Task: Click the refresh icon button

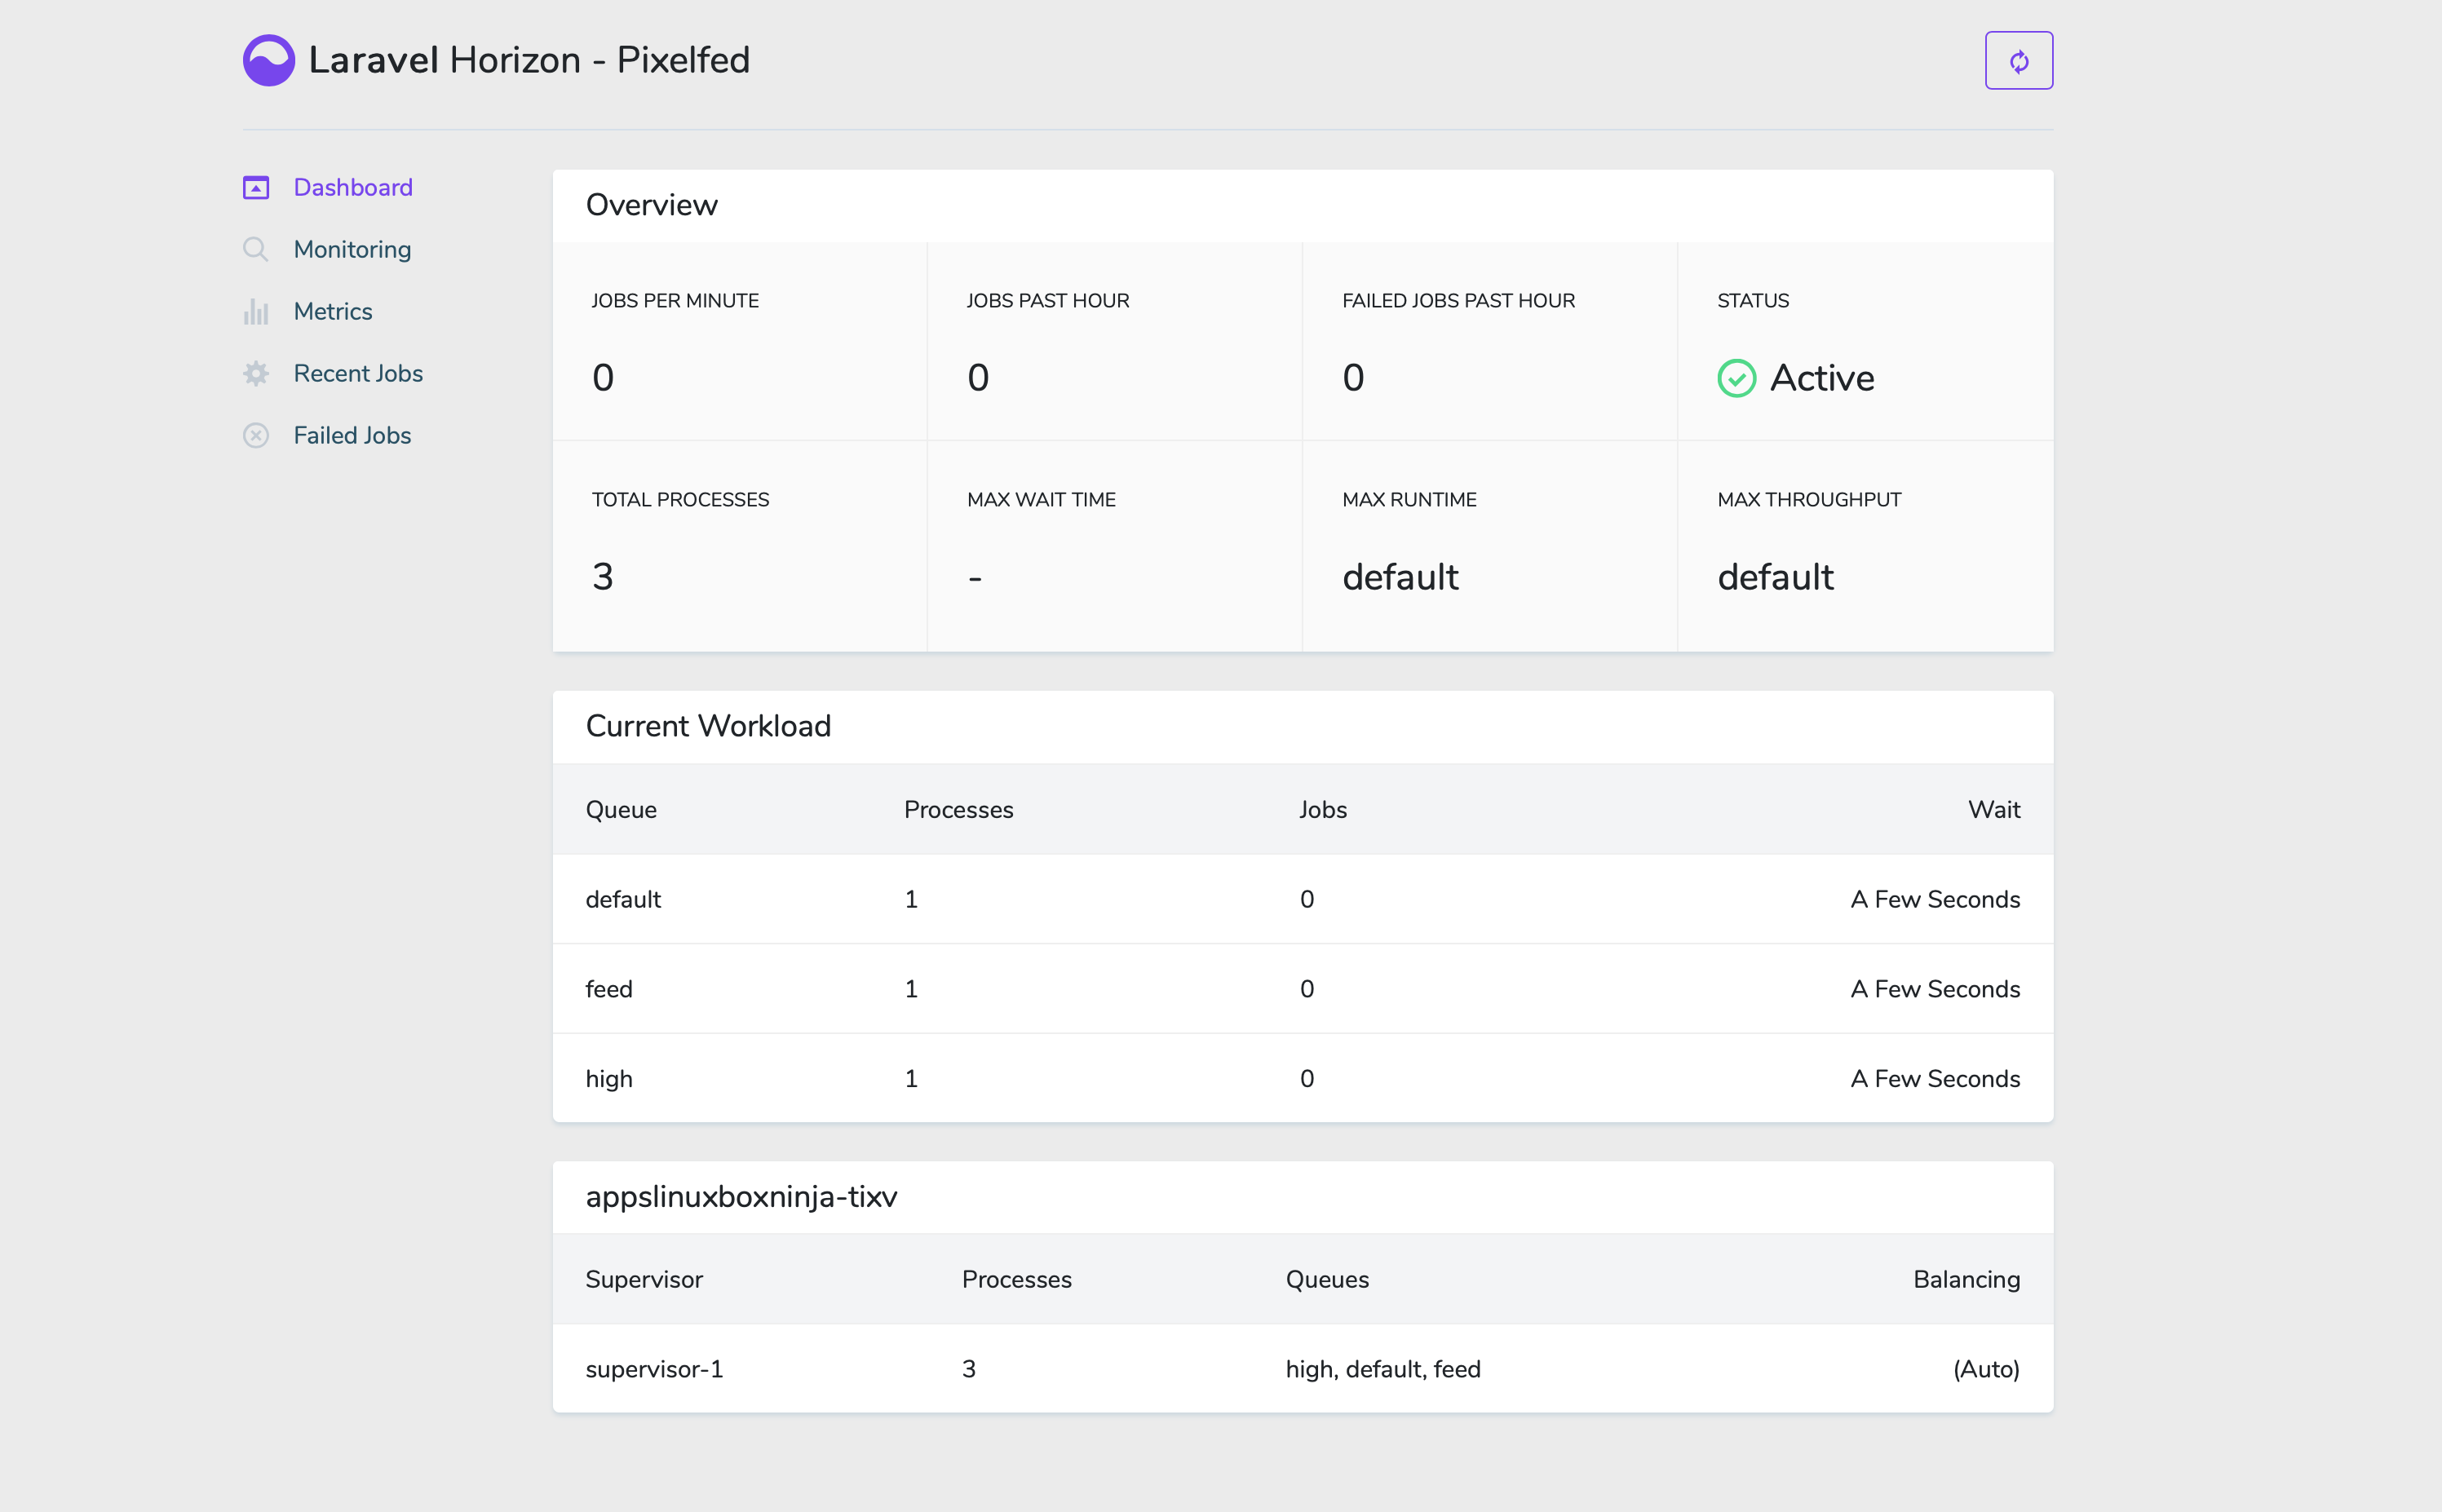Action: click(2018, 61)
